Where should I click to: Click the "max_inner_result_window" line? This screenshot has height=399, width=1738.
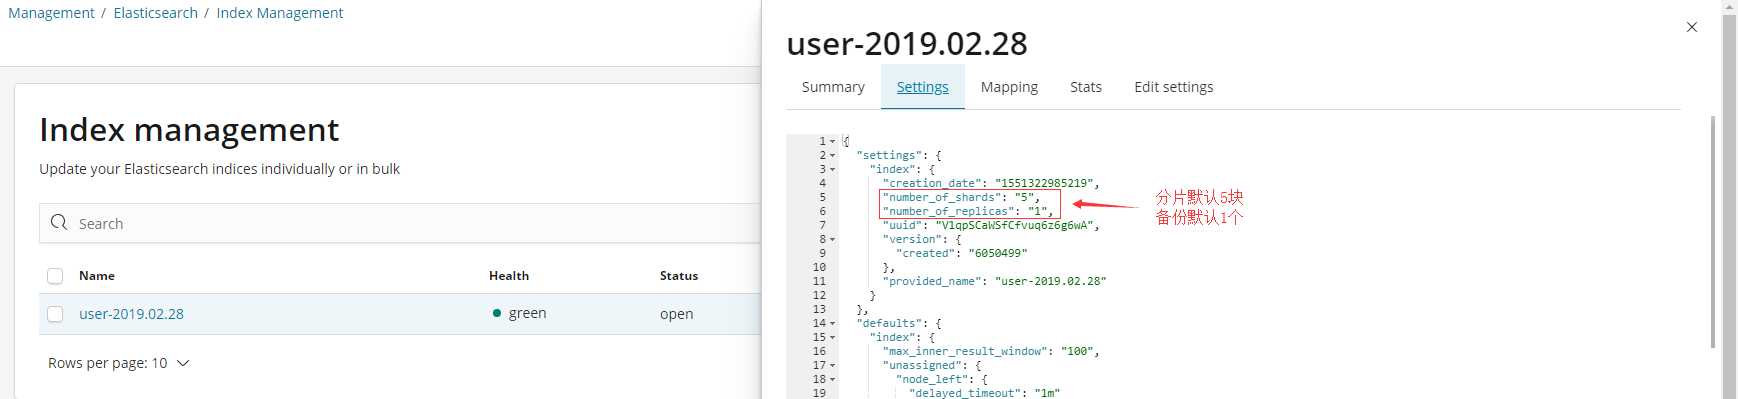point(991,351)
